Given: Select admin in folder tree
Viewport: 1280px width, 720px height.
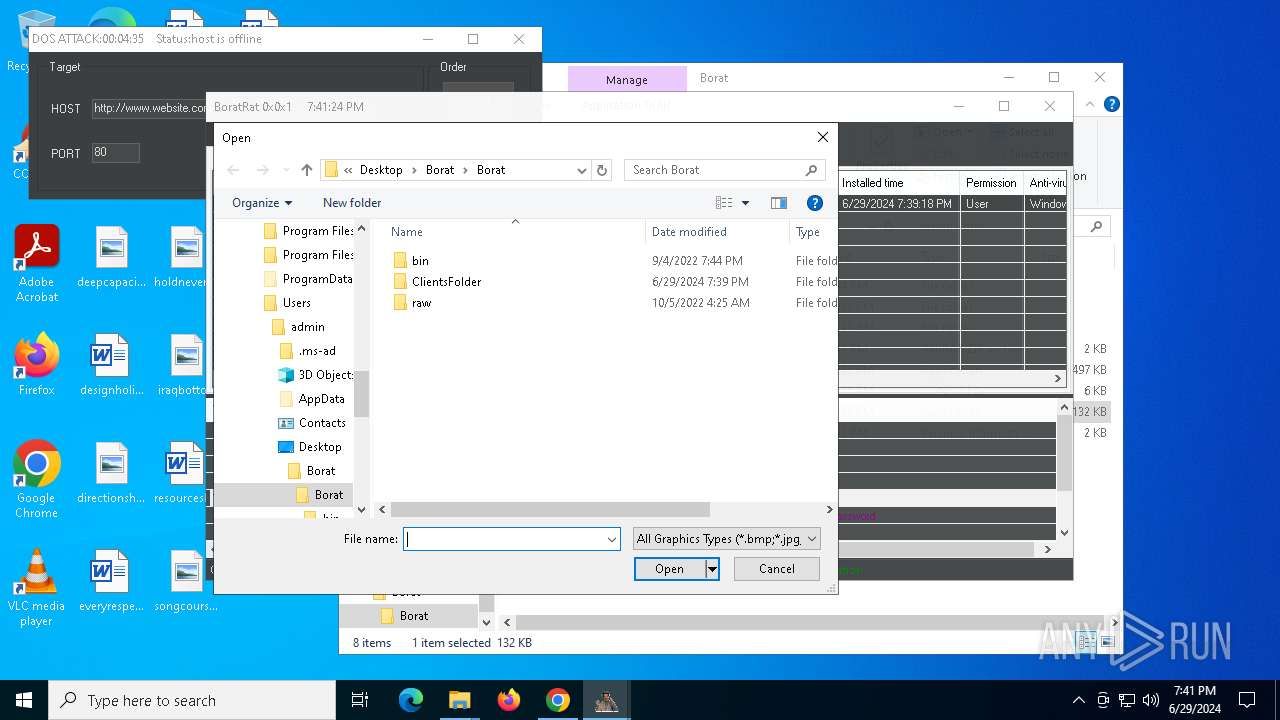Looking at the screenshot, I should click(x=298, y=327).
